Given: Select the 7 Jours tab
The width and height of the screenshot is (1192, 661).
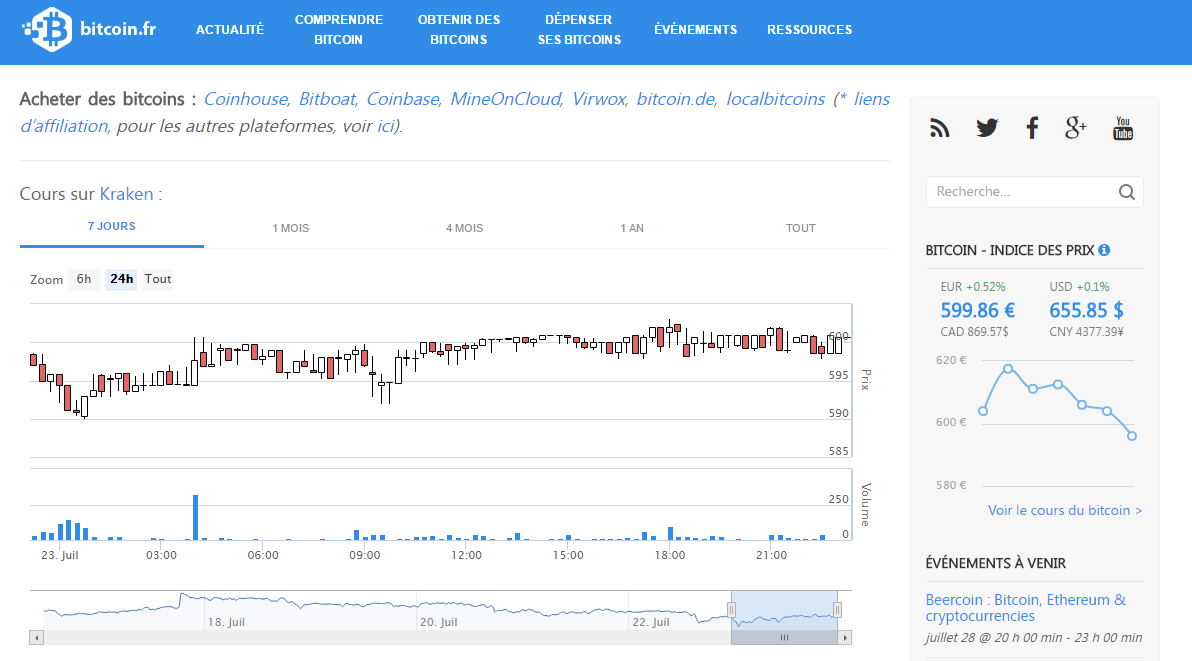Looking at the screenshot, I should pos(112,226).
